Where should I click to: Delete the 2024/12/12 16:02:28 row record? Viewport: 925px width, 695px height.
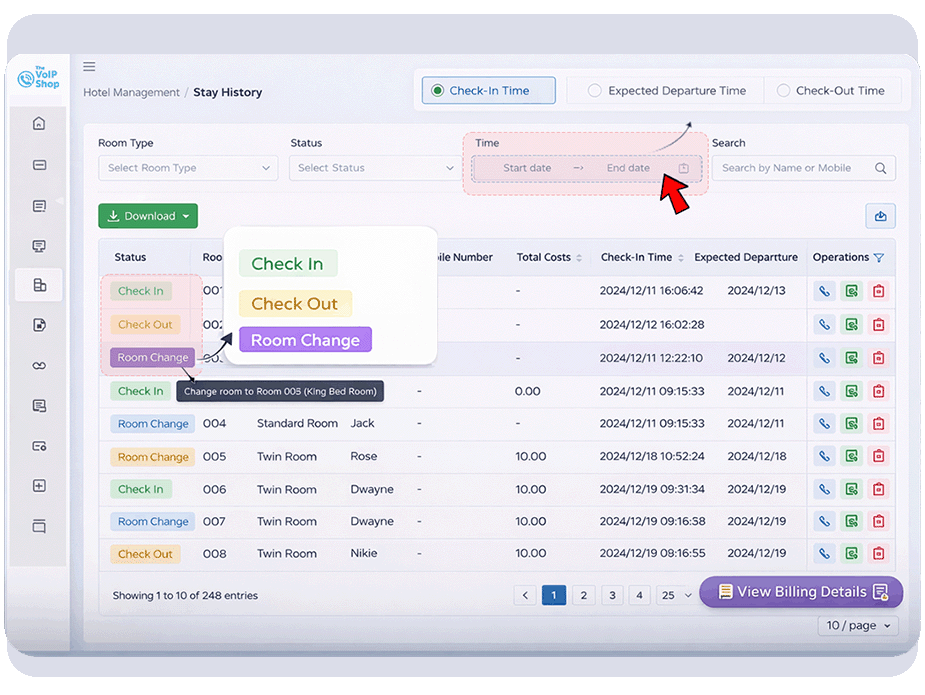878,324
